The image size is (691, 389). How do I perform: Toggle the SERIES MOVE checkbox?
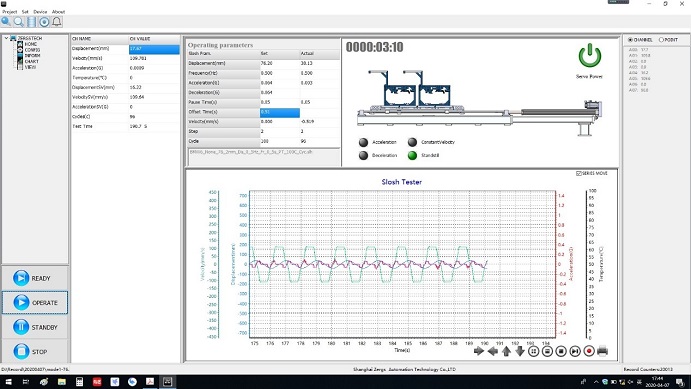pyautogui.click(x=579, y=173)
